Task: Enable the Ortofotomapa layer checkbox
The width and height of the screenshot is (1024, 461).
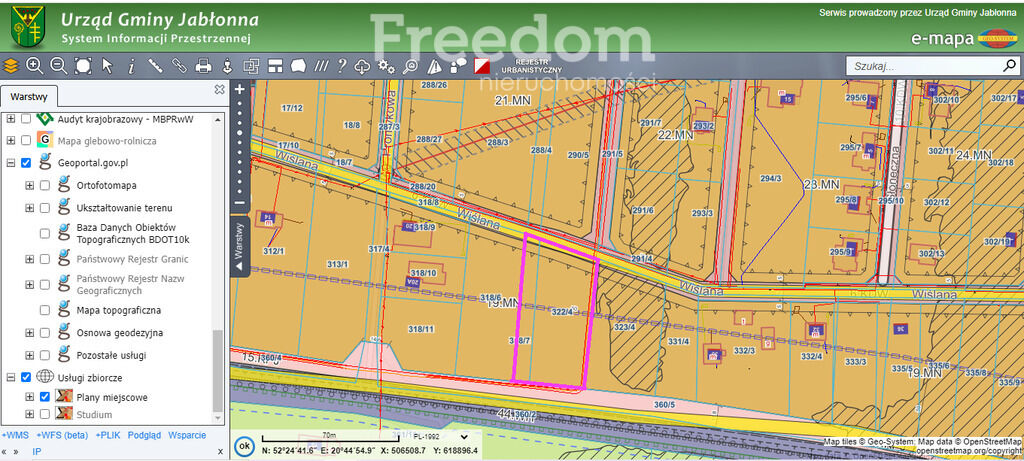Action: tap(45, 185)
